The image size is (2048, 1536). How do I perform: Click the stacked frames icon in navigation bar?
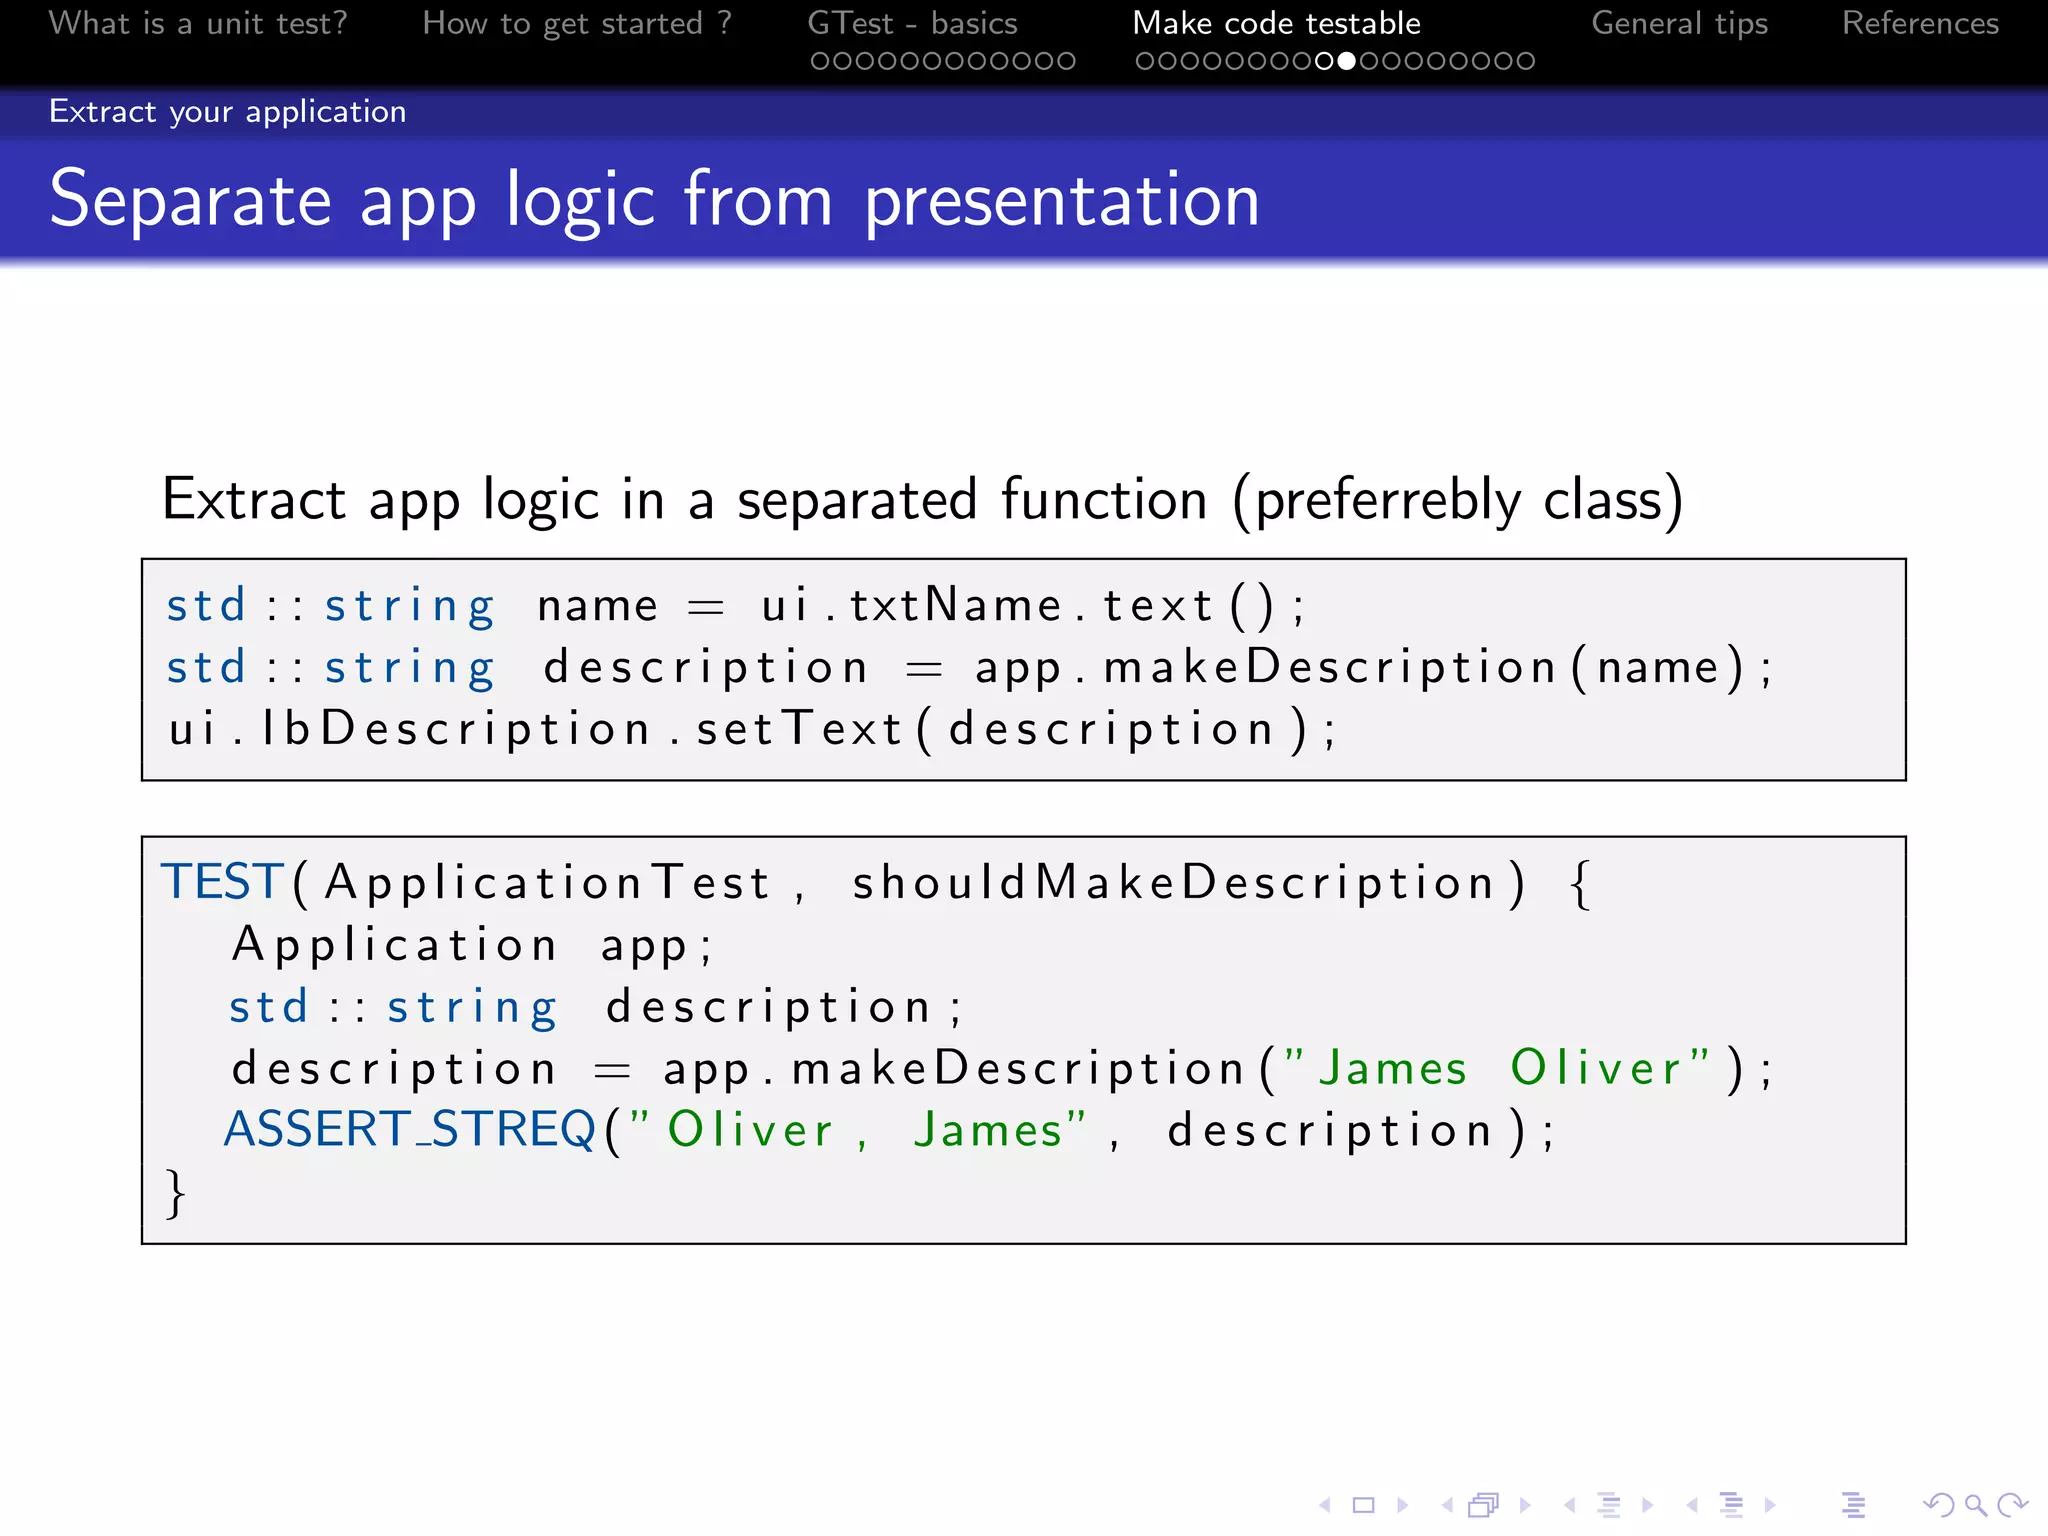tap(1484, 1505)
